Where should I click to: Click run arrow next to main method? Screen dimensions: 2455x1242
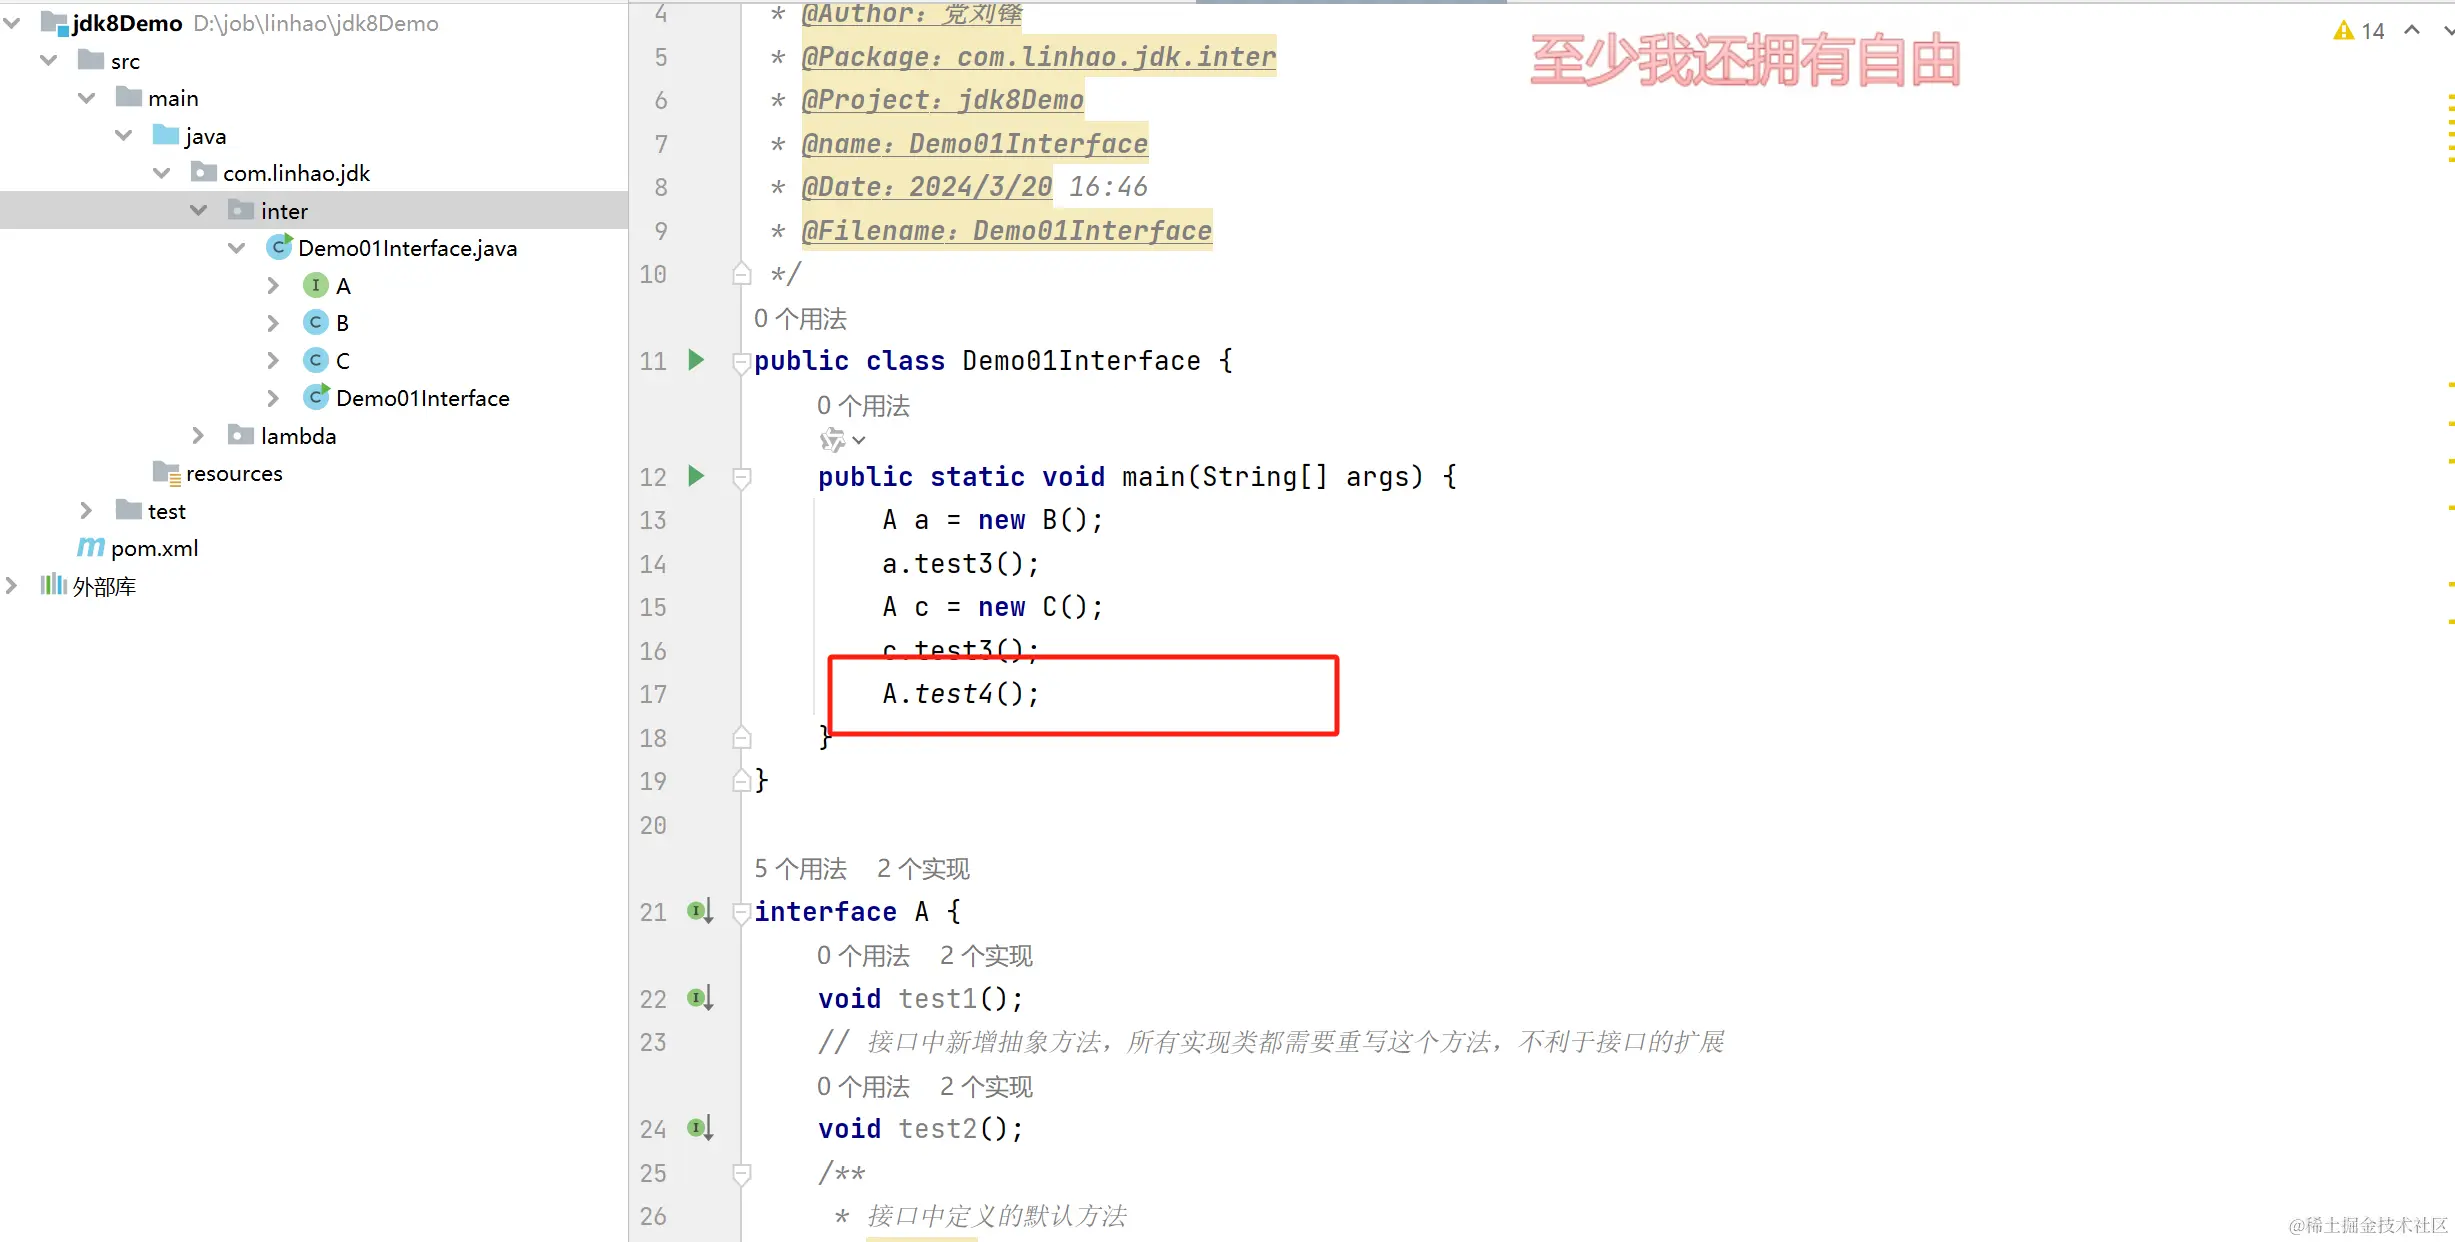click(x=696, y=476)
